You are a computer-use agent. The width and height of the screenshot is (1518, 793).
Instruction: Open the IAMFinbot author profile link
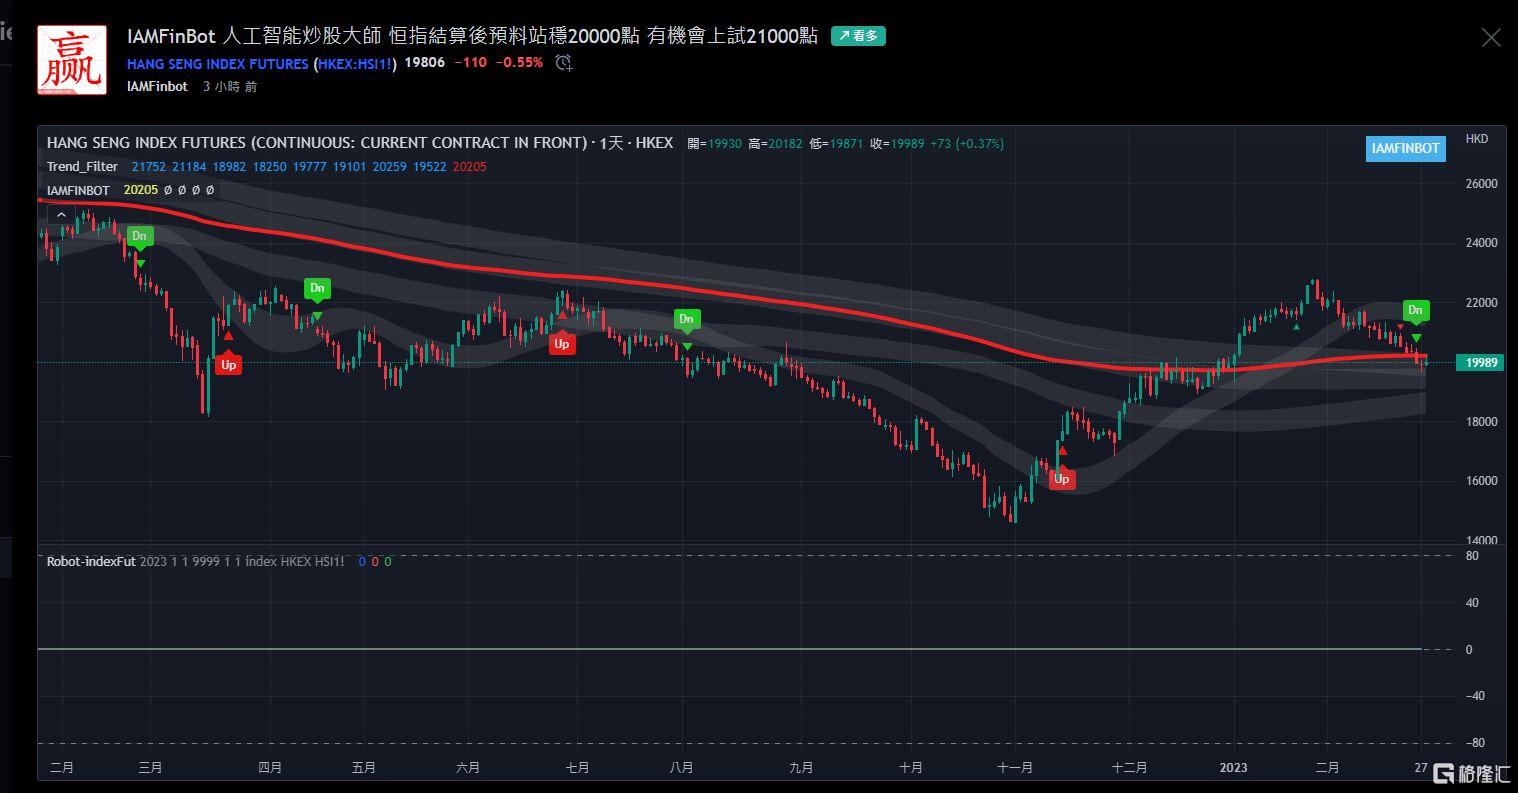tap(157, 87)
